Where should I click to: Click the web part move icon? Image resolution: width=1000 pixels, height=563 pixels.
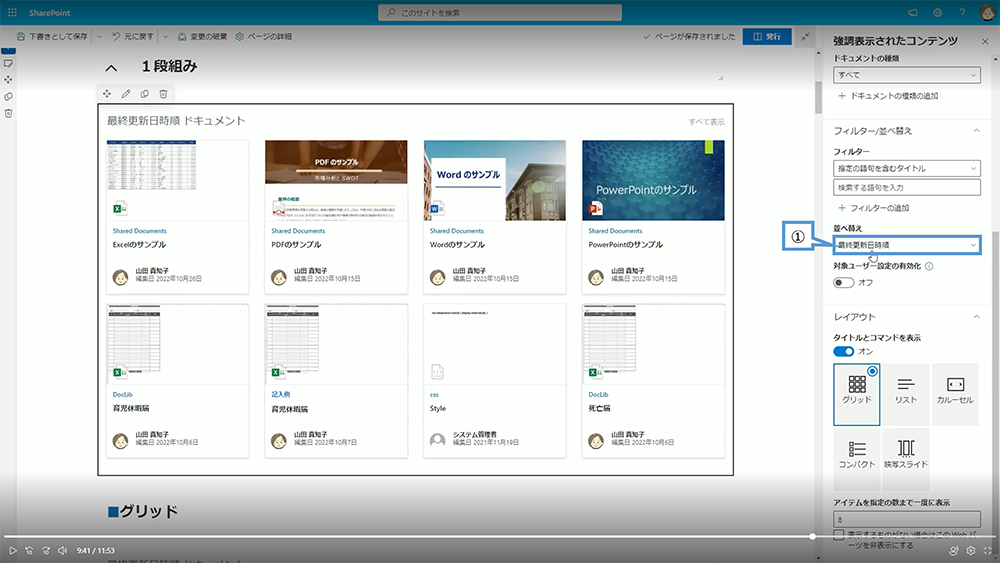click(107, 94)
